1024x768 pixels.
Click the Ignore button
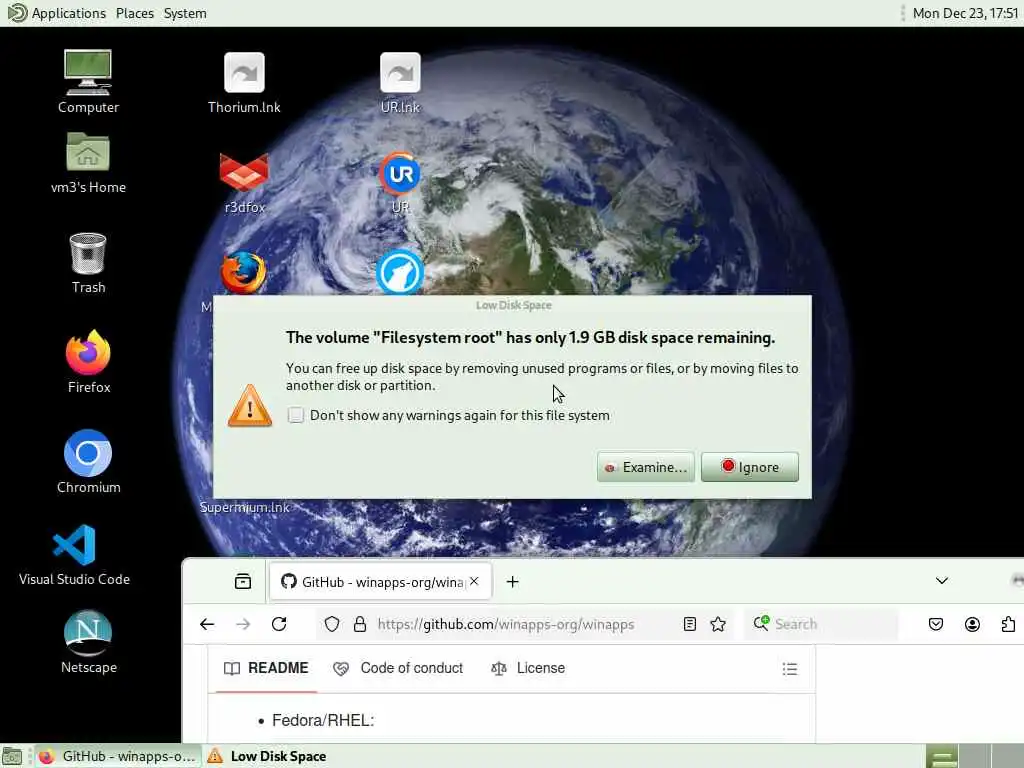750,467
